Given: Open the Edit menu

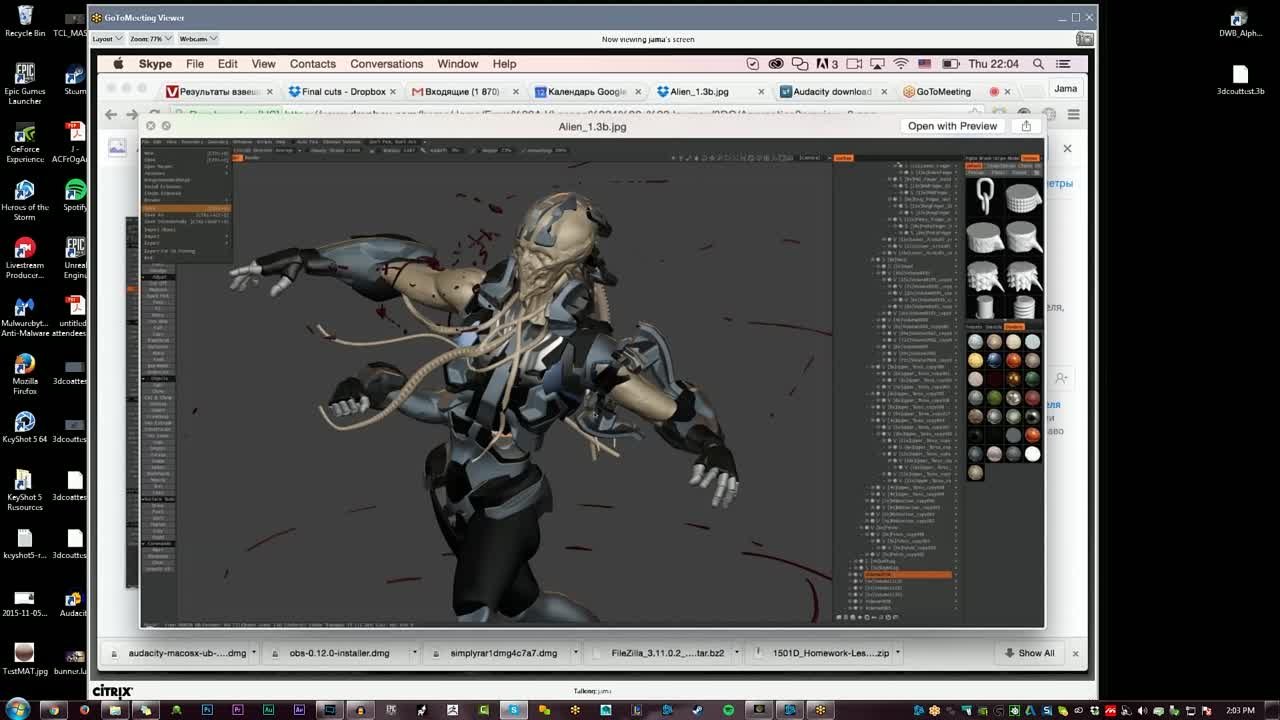Looking at the screenshot, I should pos(228,64).
